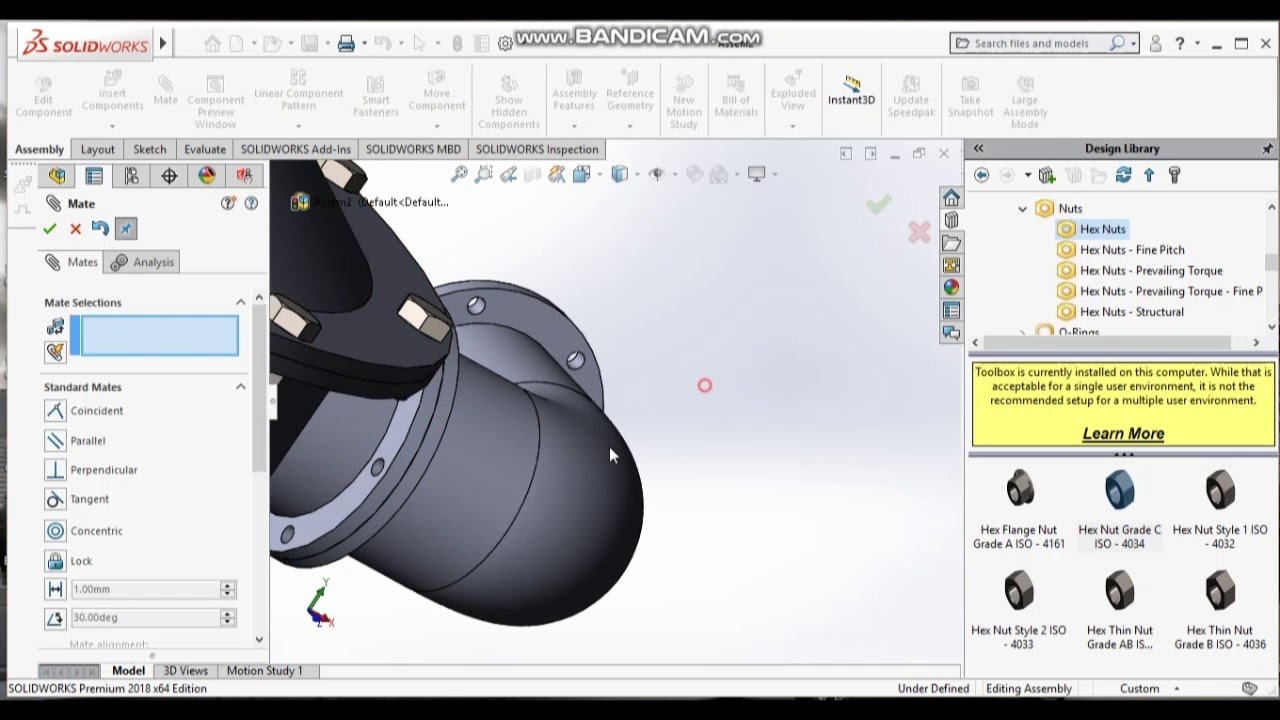This screenshot has height=720, width=1280.
Task: Open the Help question mark menu
Action: pos(1180,43)
